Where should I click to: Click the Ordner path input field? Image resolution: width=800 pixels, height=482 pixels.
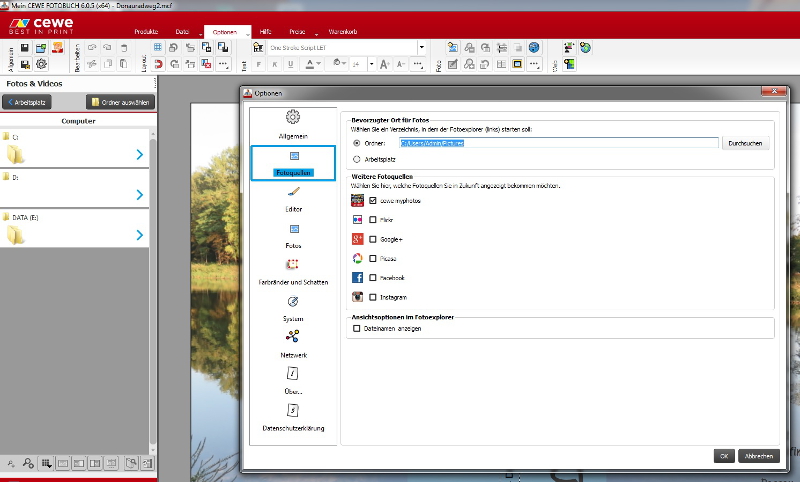point(558,143)
